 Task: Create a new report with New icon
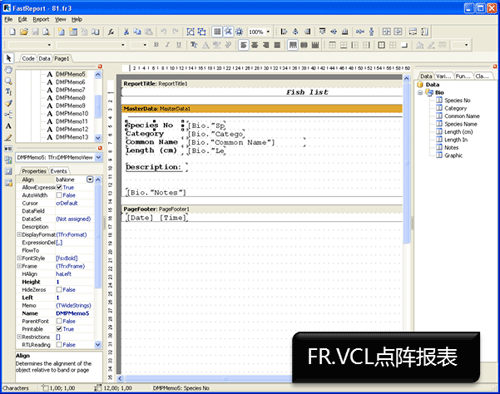point(12,32)
